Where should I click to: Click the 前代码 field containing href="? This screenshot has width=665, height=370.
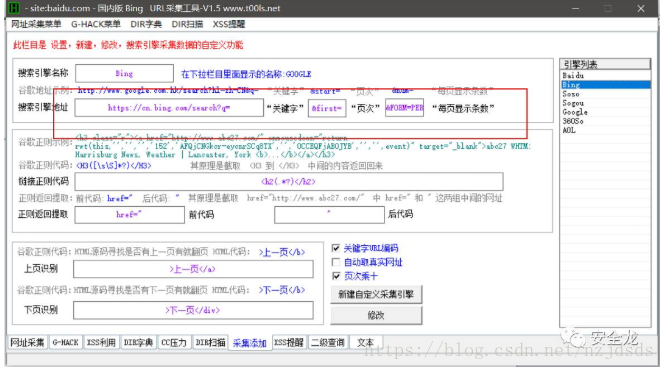(x=129, y=215)
